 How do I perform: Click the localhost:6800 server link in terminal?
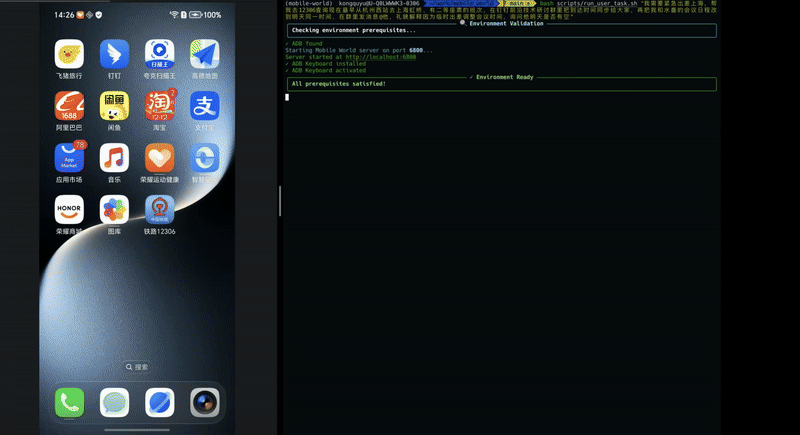381,57
